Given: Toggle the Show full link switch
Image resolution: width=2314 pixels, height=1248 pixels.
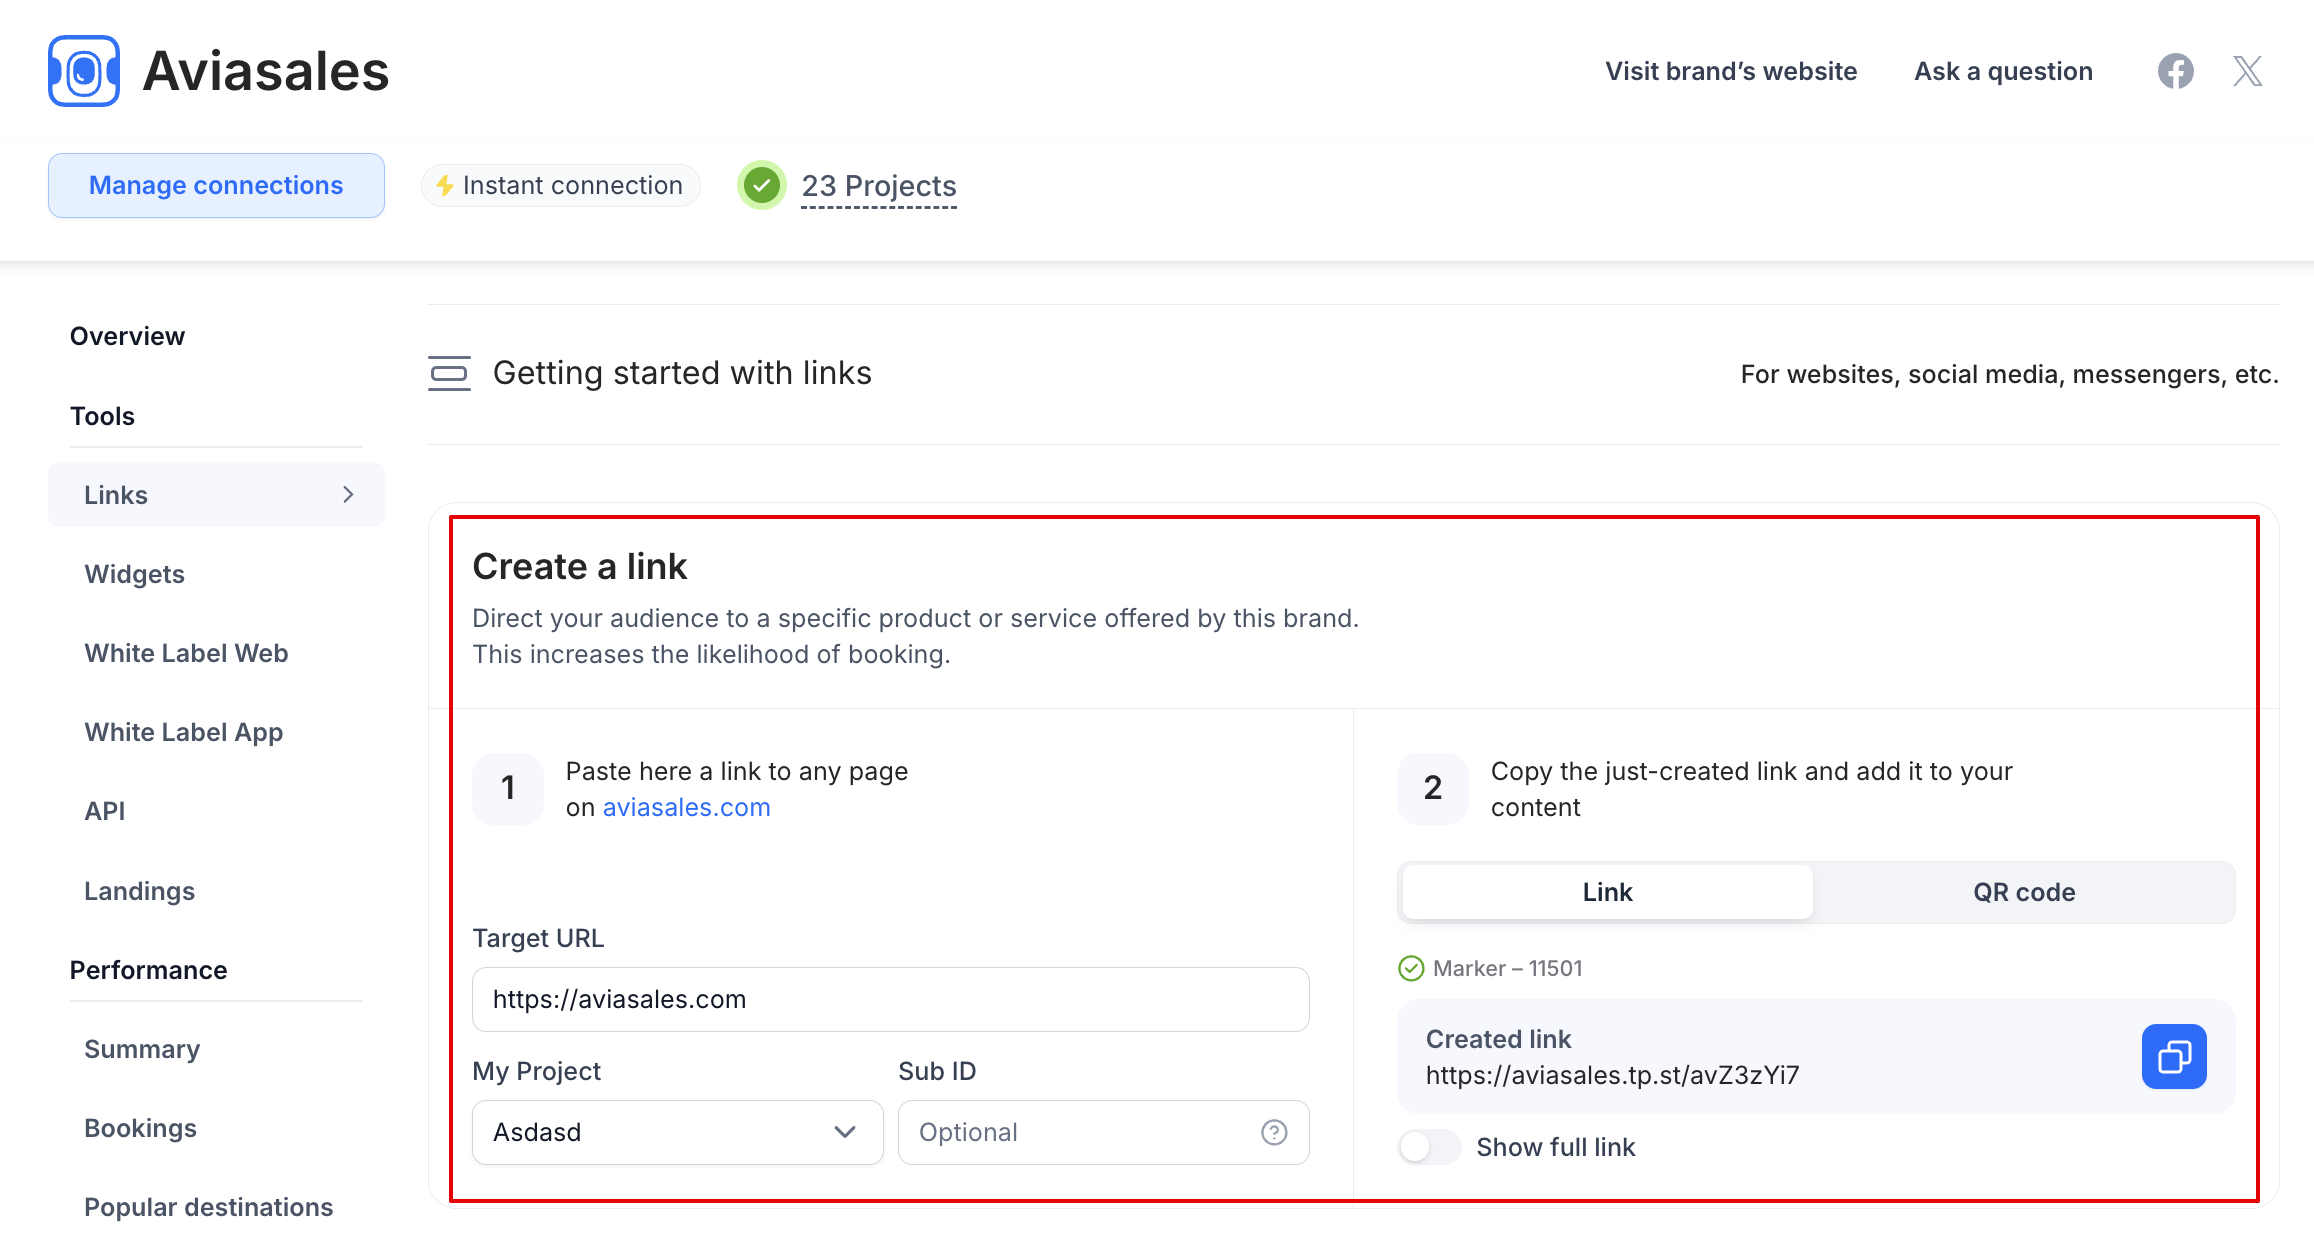Looking at the screenshot, I should [1428, 1147].
